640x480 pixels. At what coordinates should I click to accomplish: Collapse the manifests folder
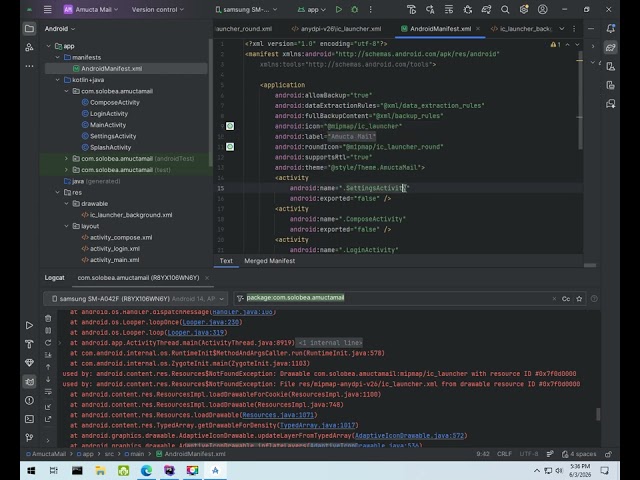pos(58,57)
